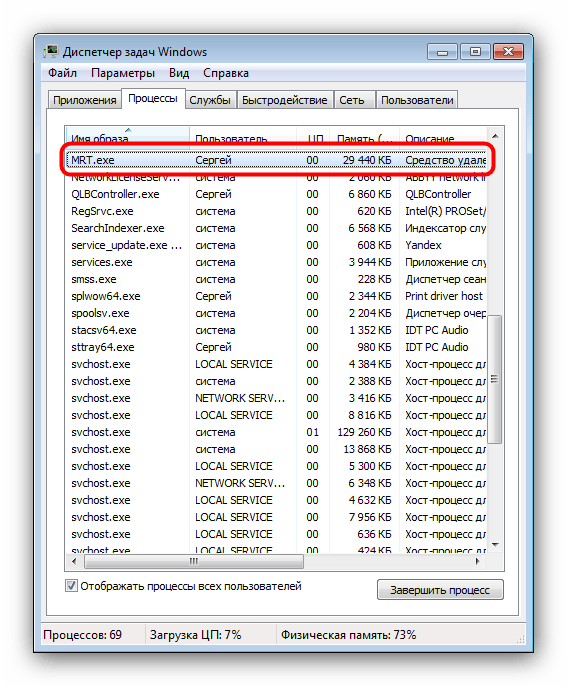The height and width of the screenshot is (686, 567).
Task: Click the Завершить процесс button
Action: [440, 590]
